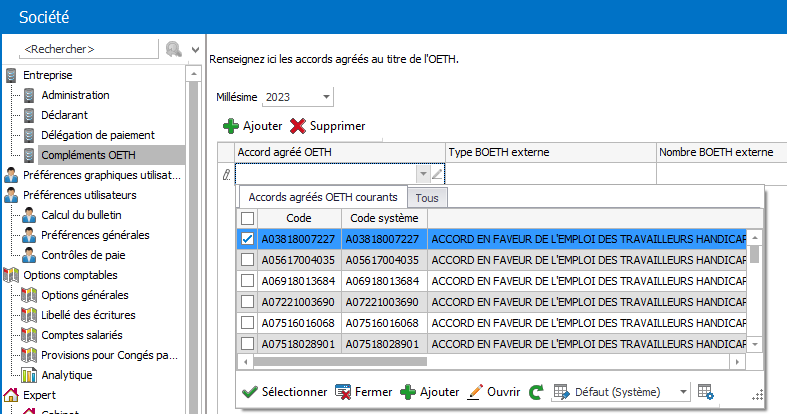This screenshot has height=414, width=787.
Task: Click the Nombre BOETH externe column header
Action: [722, 153]
